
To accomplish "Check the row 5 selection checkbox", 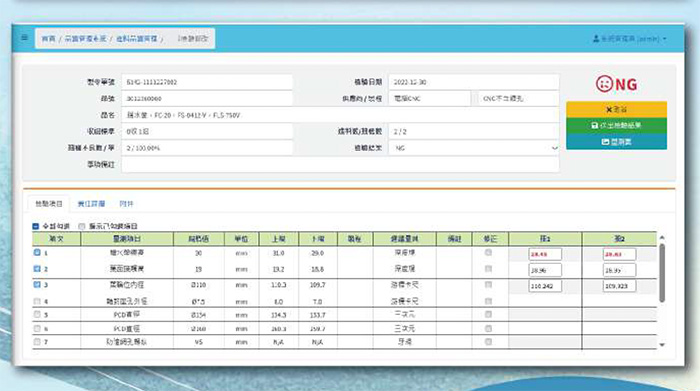I will point(37,315).
